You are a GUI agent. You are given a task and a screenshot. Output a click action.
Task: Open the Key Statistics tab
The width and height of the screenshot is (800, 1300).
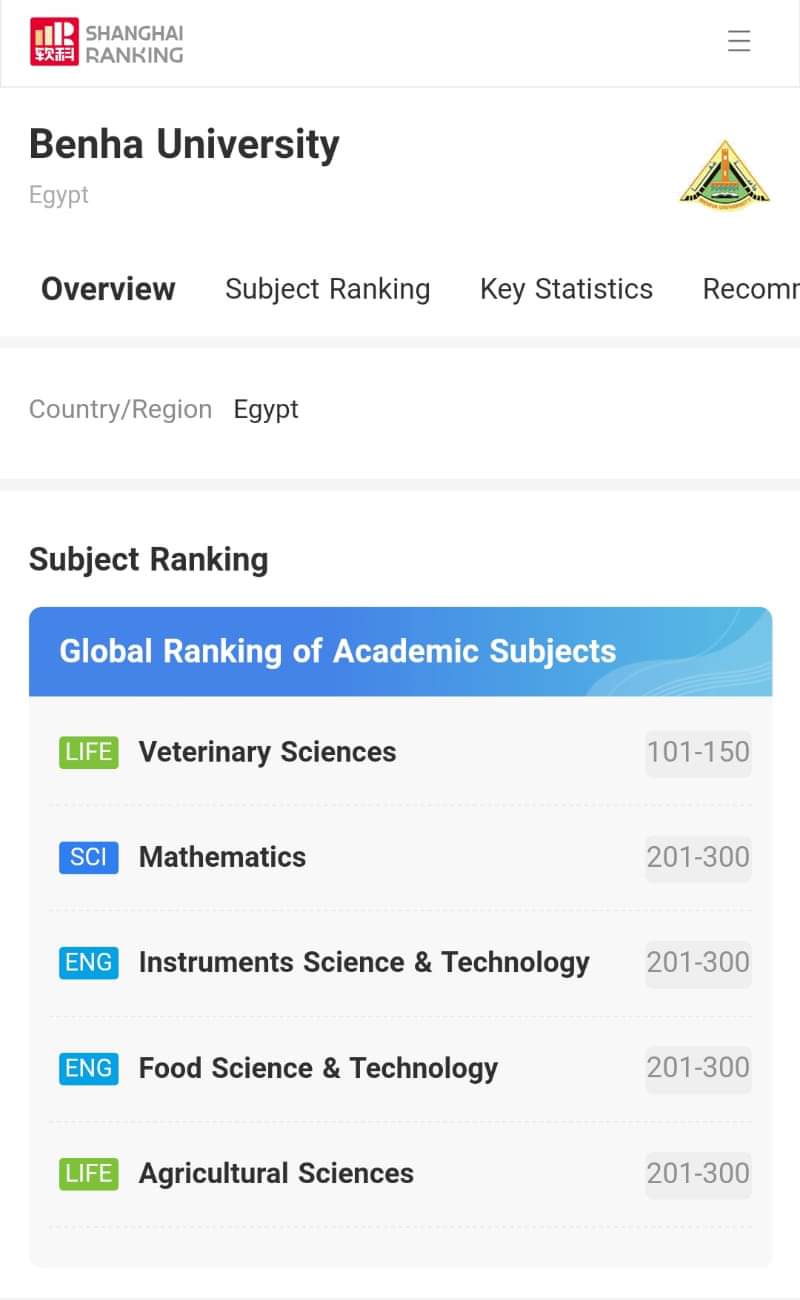pos(566,289)
